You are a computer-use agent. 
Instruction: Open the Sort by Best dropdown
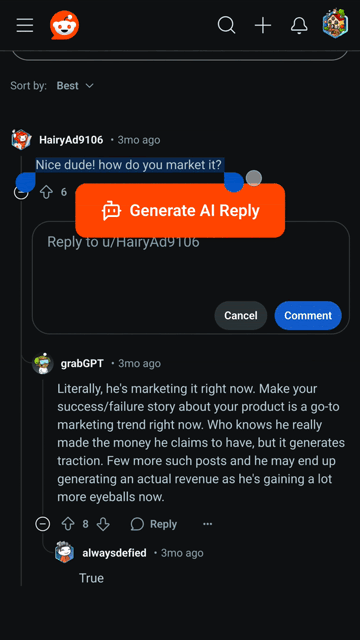(75, 86)
